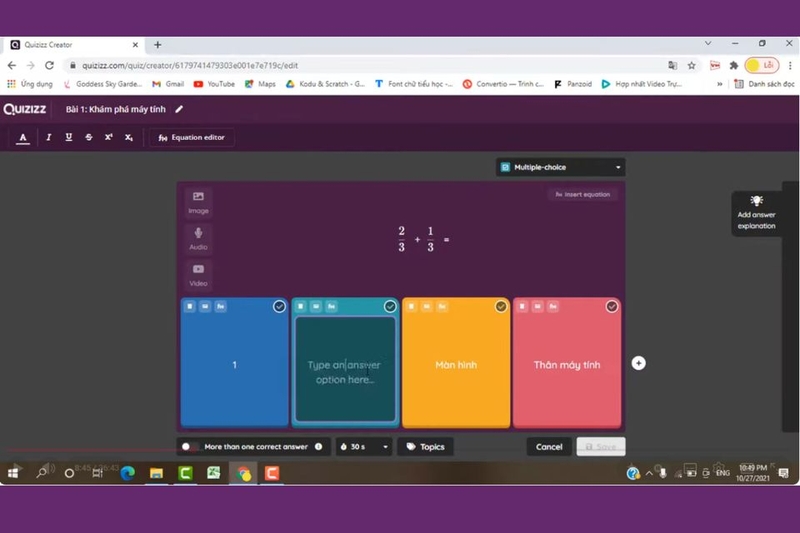Image resolution: width=800 pixels, height=533 pixels.
Task: Open the Topics tag selector
Action: [x=425, y=447]
